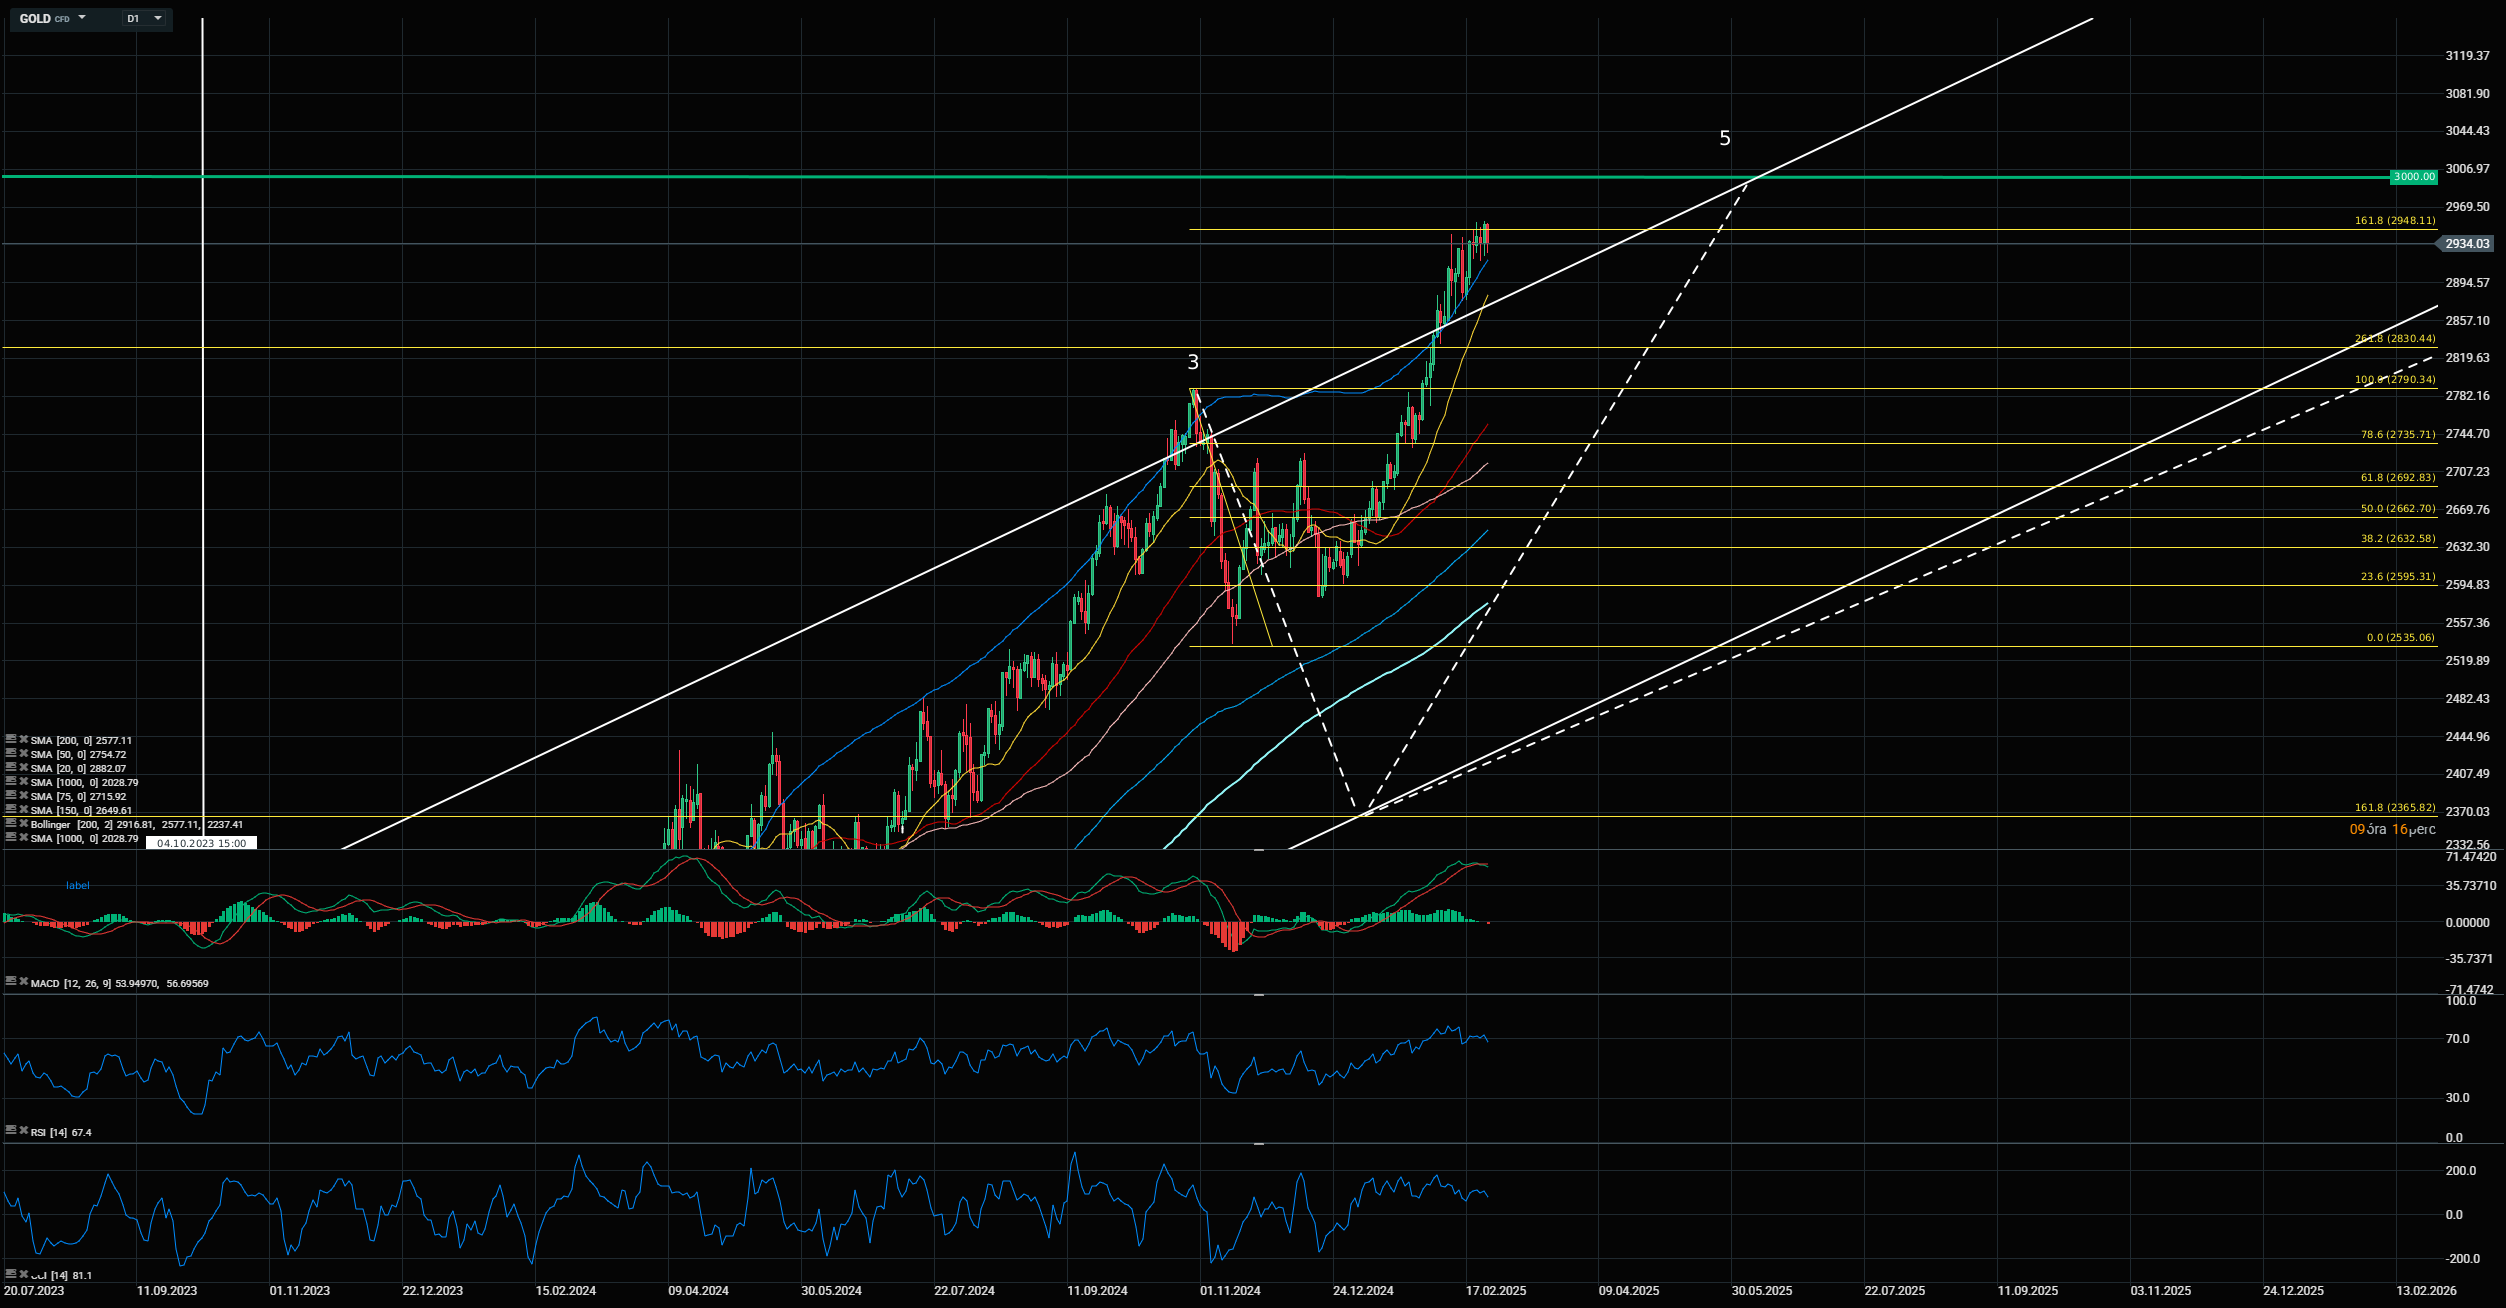Delete the SMA 75 indicator
The image size is (2506, 1308).
[23, 796]
